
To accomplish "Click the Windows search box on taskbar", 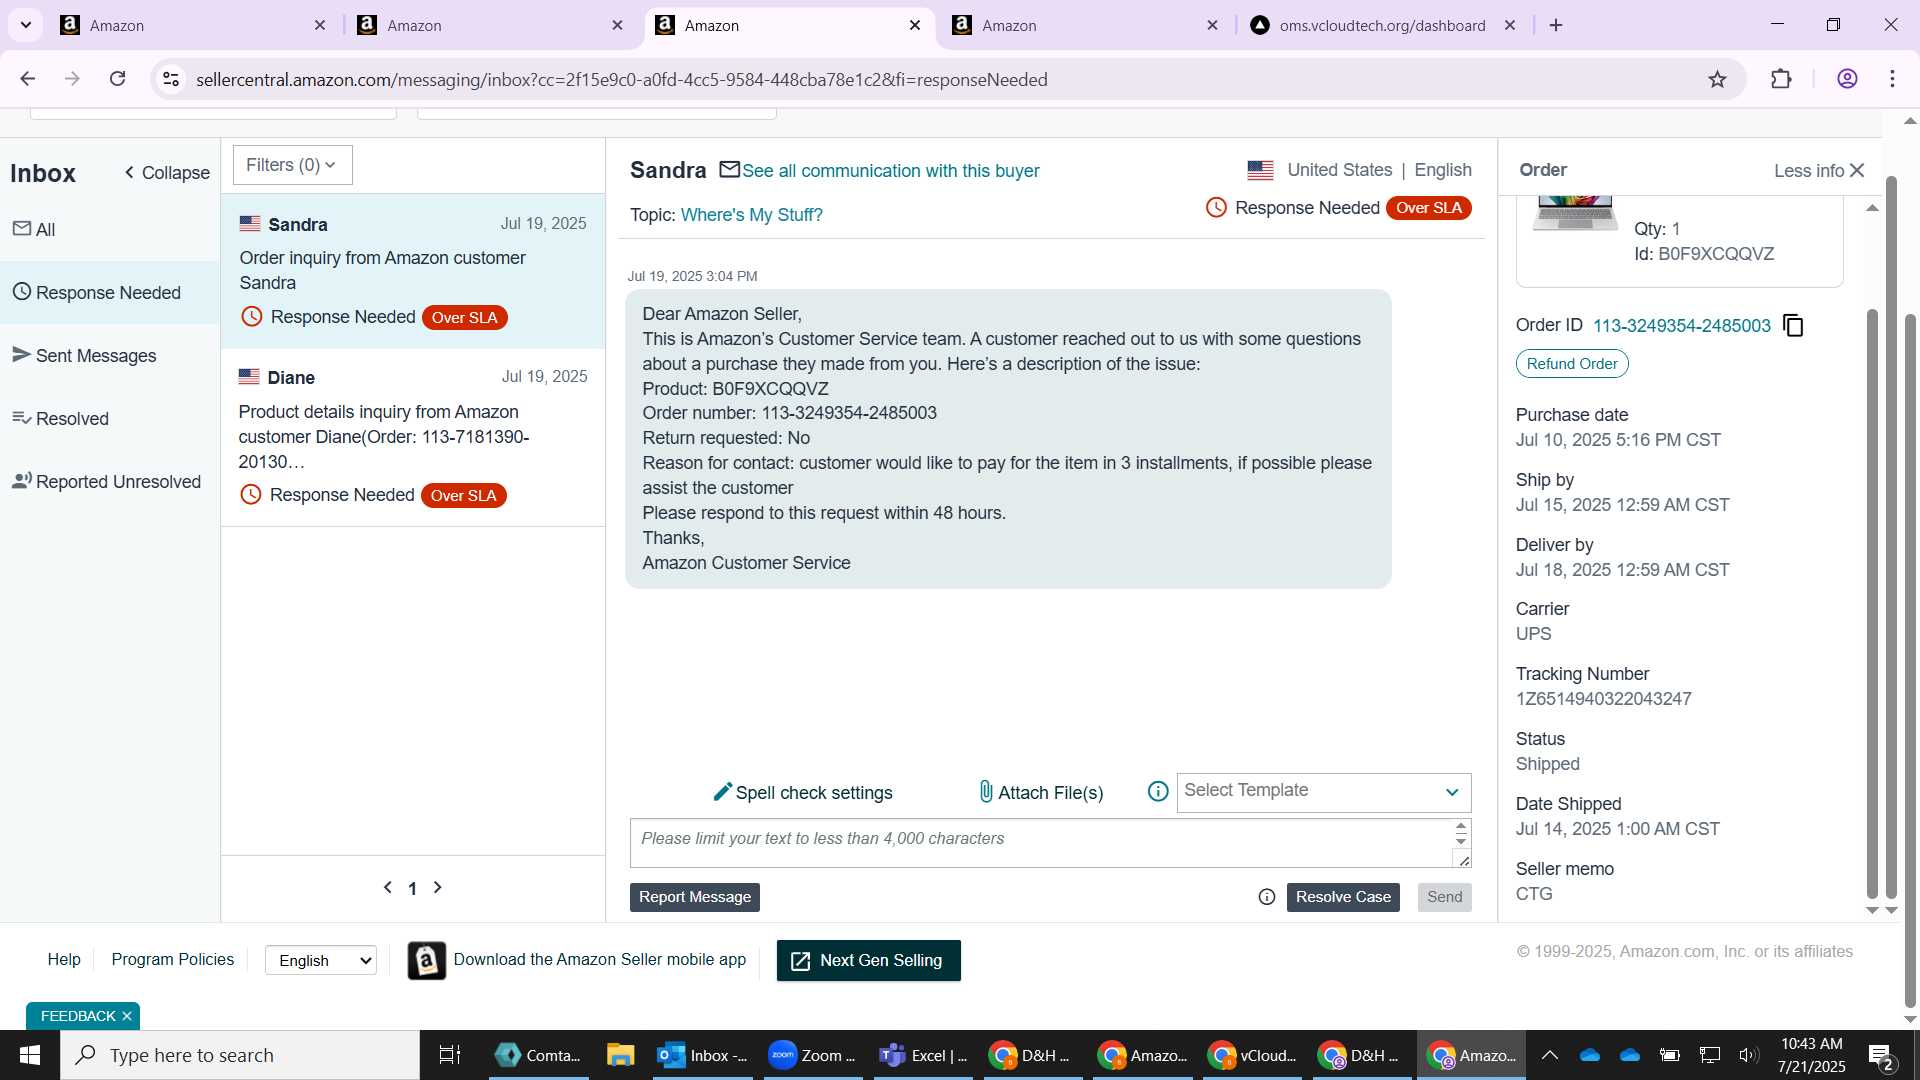I will coord(240,1055).
